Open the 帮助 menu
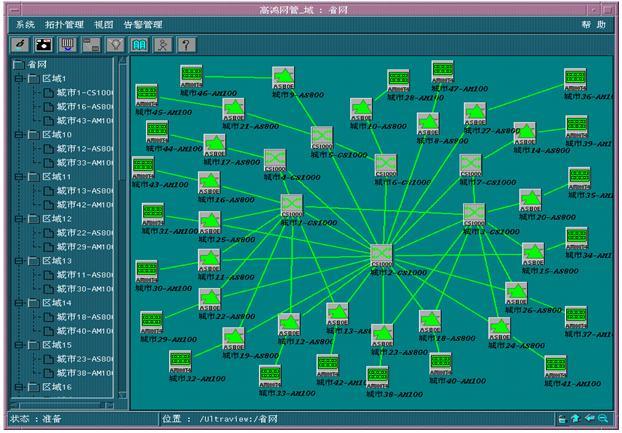The height and width of the screenshot is (433, 622). 593,24
